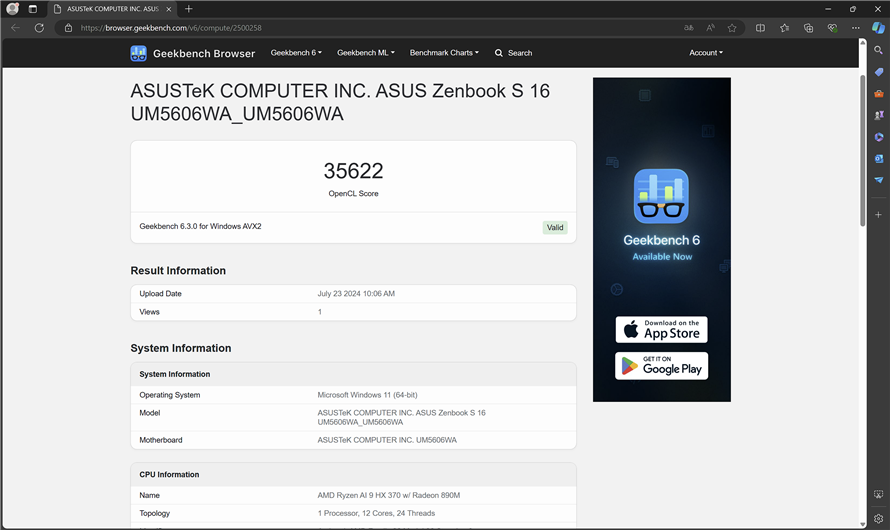This screenshot has height=530, width=890.
Task: Click the 'Result Information' heading
Action: (x=178, y=271)
